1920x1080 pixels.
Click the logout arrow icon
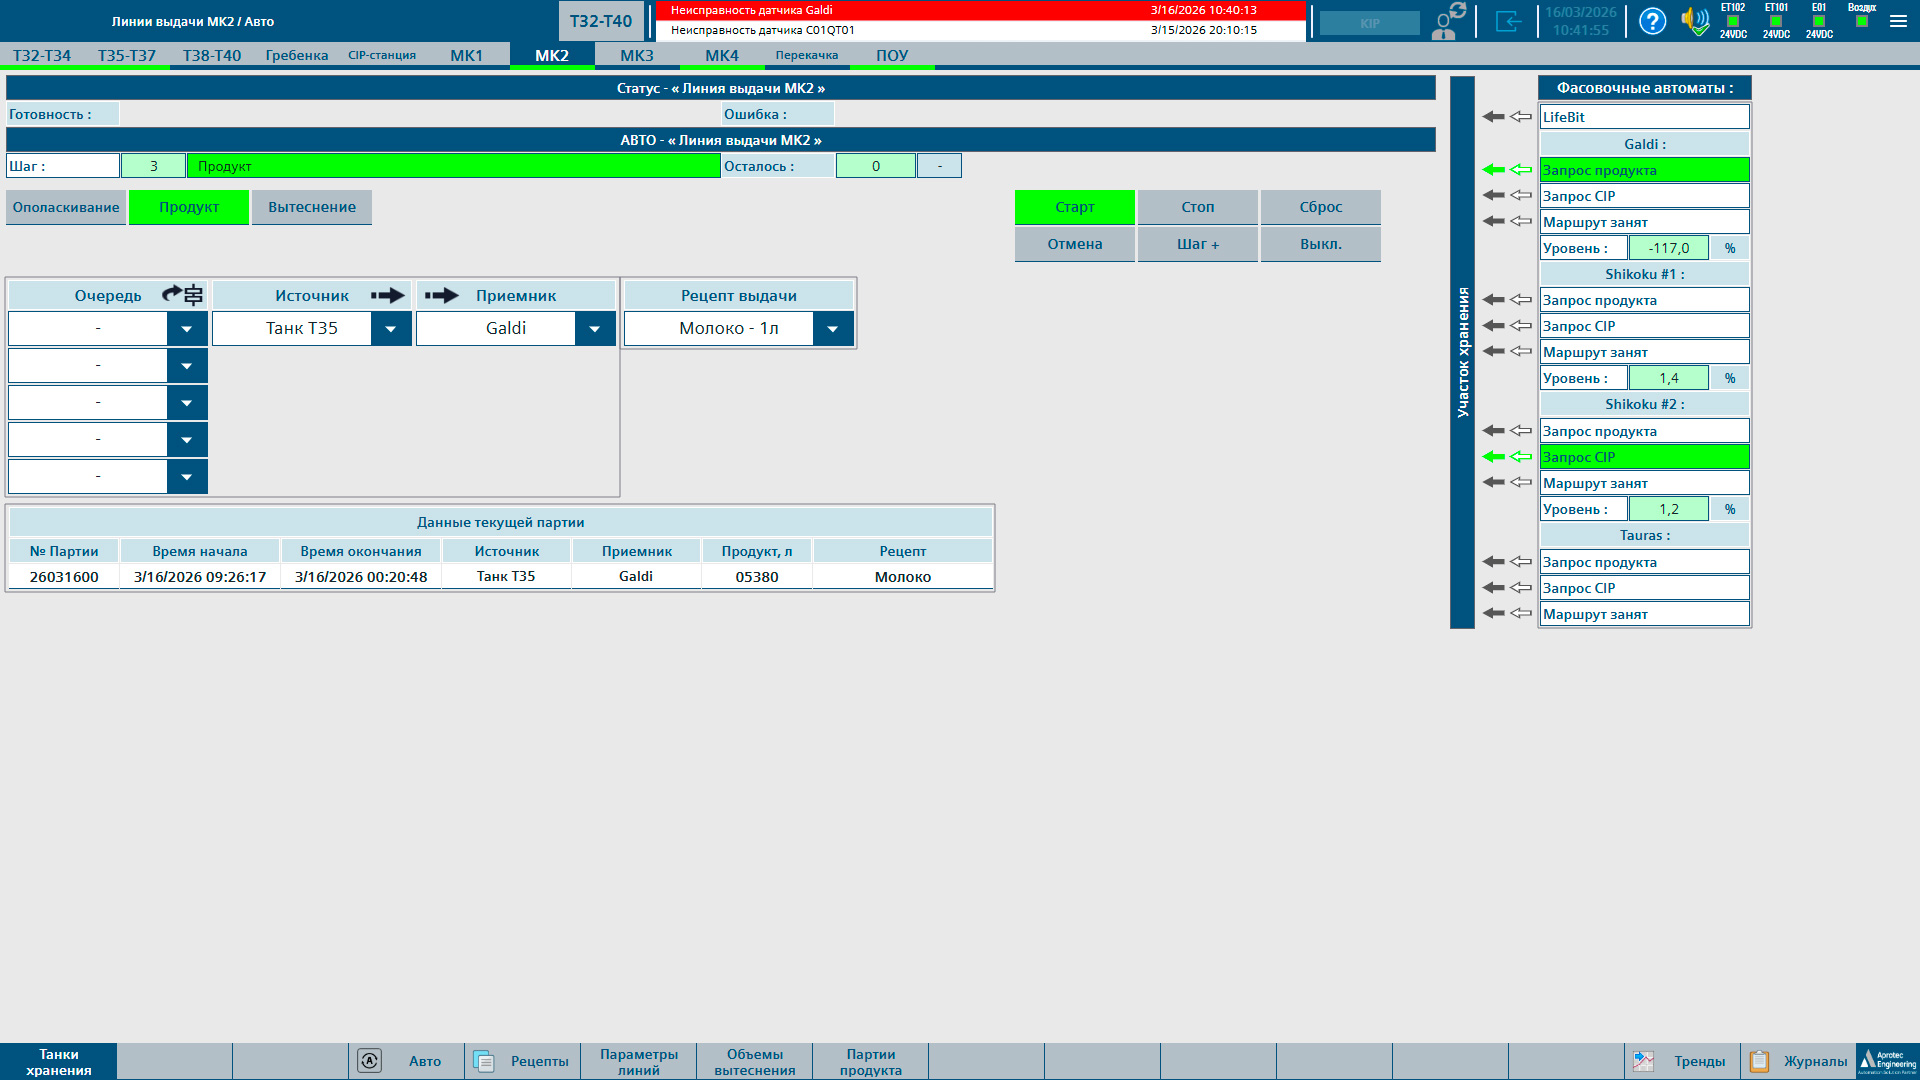1508,21
